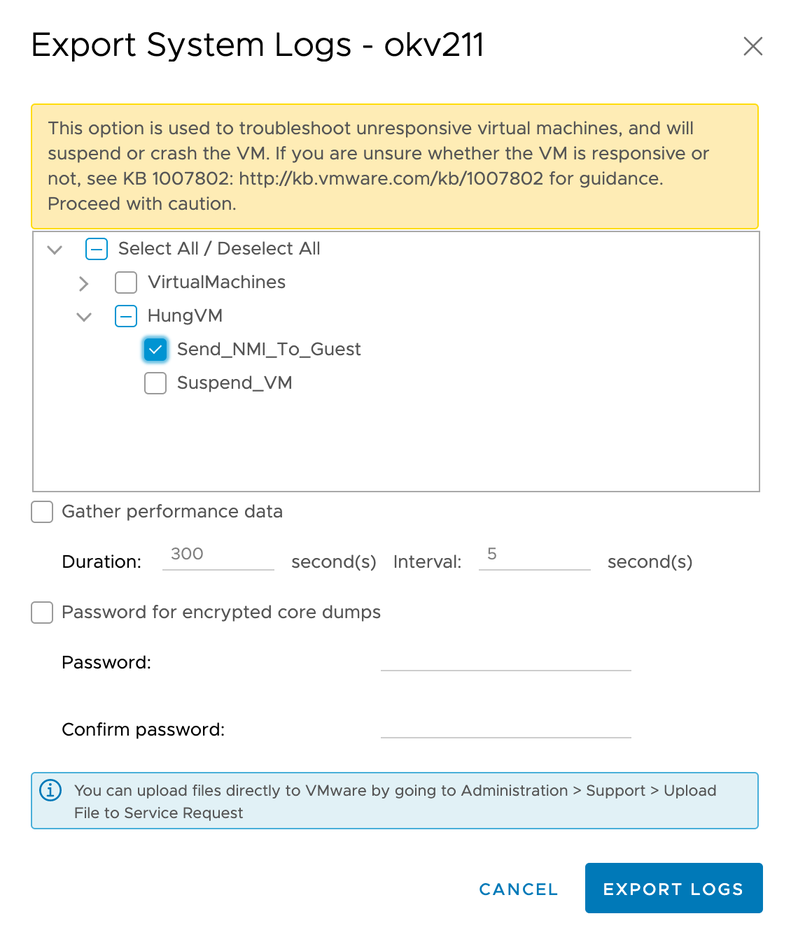The width and height of the screenshot is (791, 930).
Task: Click the Duration input field
Action: point(218,557)
